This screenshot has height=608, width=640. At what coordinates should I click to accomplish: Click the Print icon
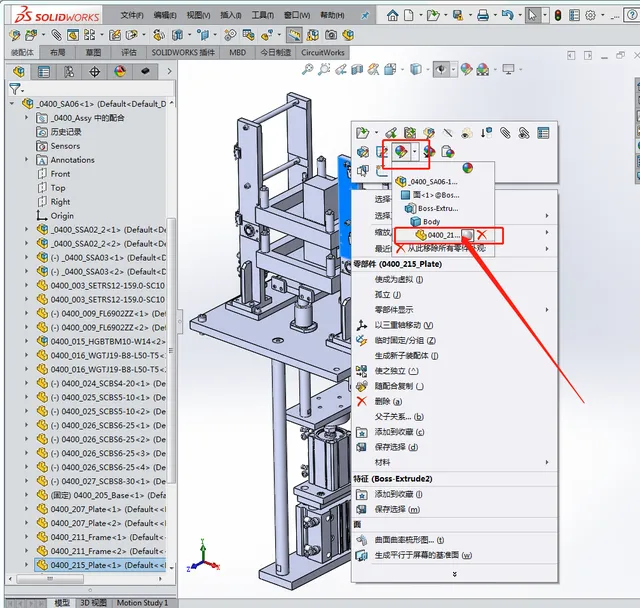pos(483,16)
